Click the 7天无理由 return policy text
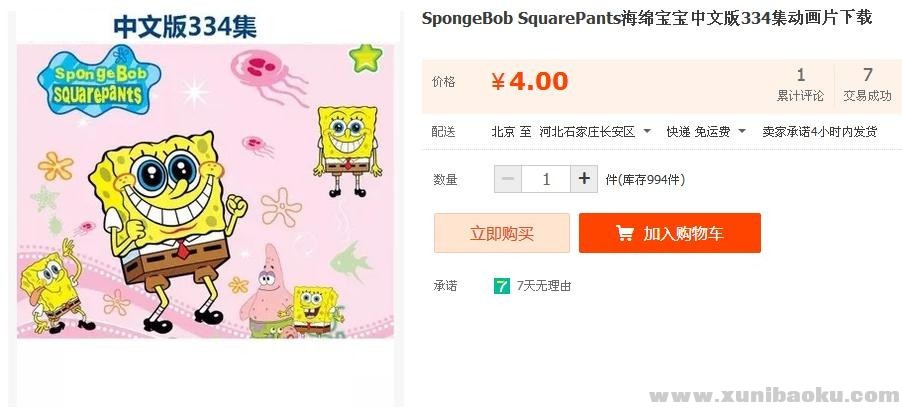Screen dimensions: 902x408 [544, 286]
